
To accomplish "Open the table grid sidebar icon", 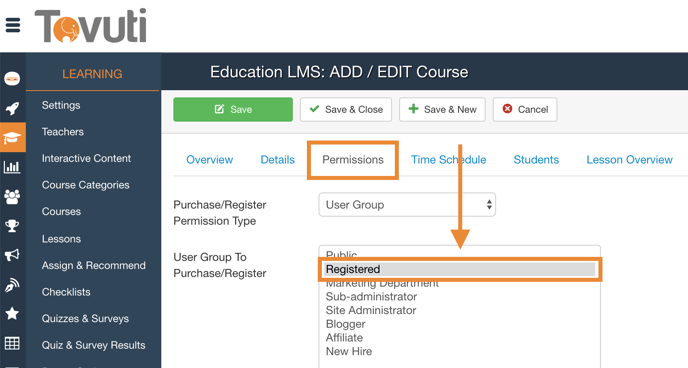I will point(12,343).
